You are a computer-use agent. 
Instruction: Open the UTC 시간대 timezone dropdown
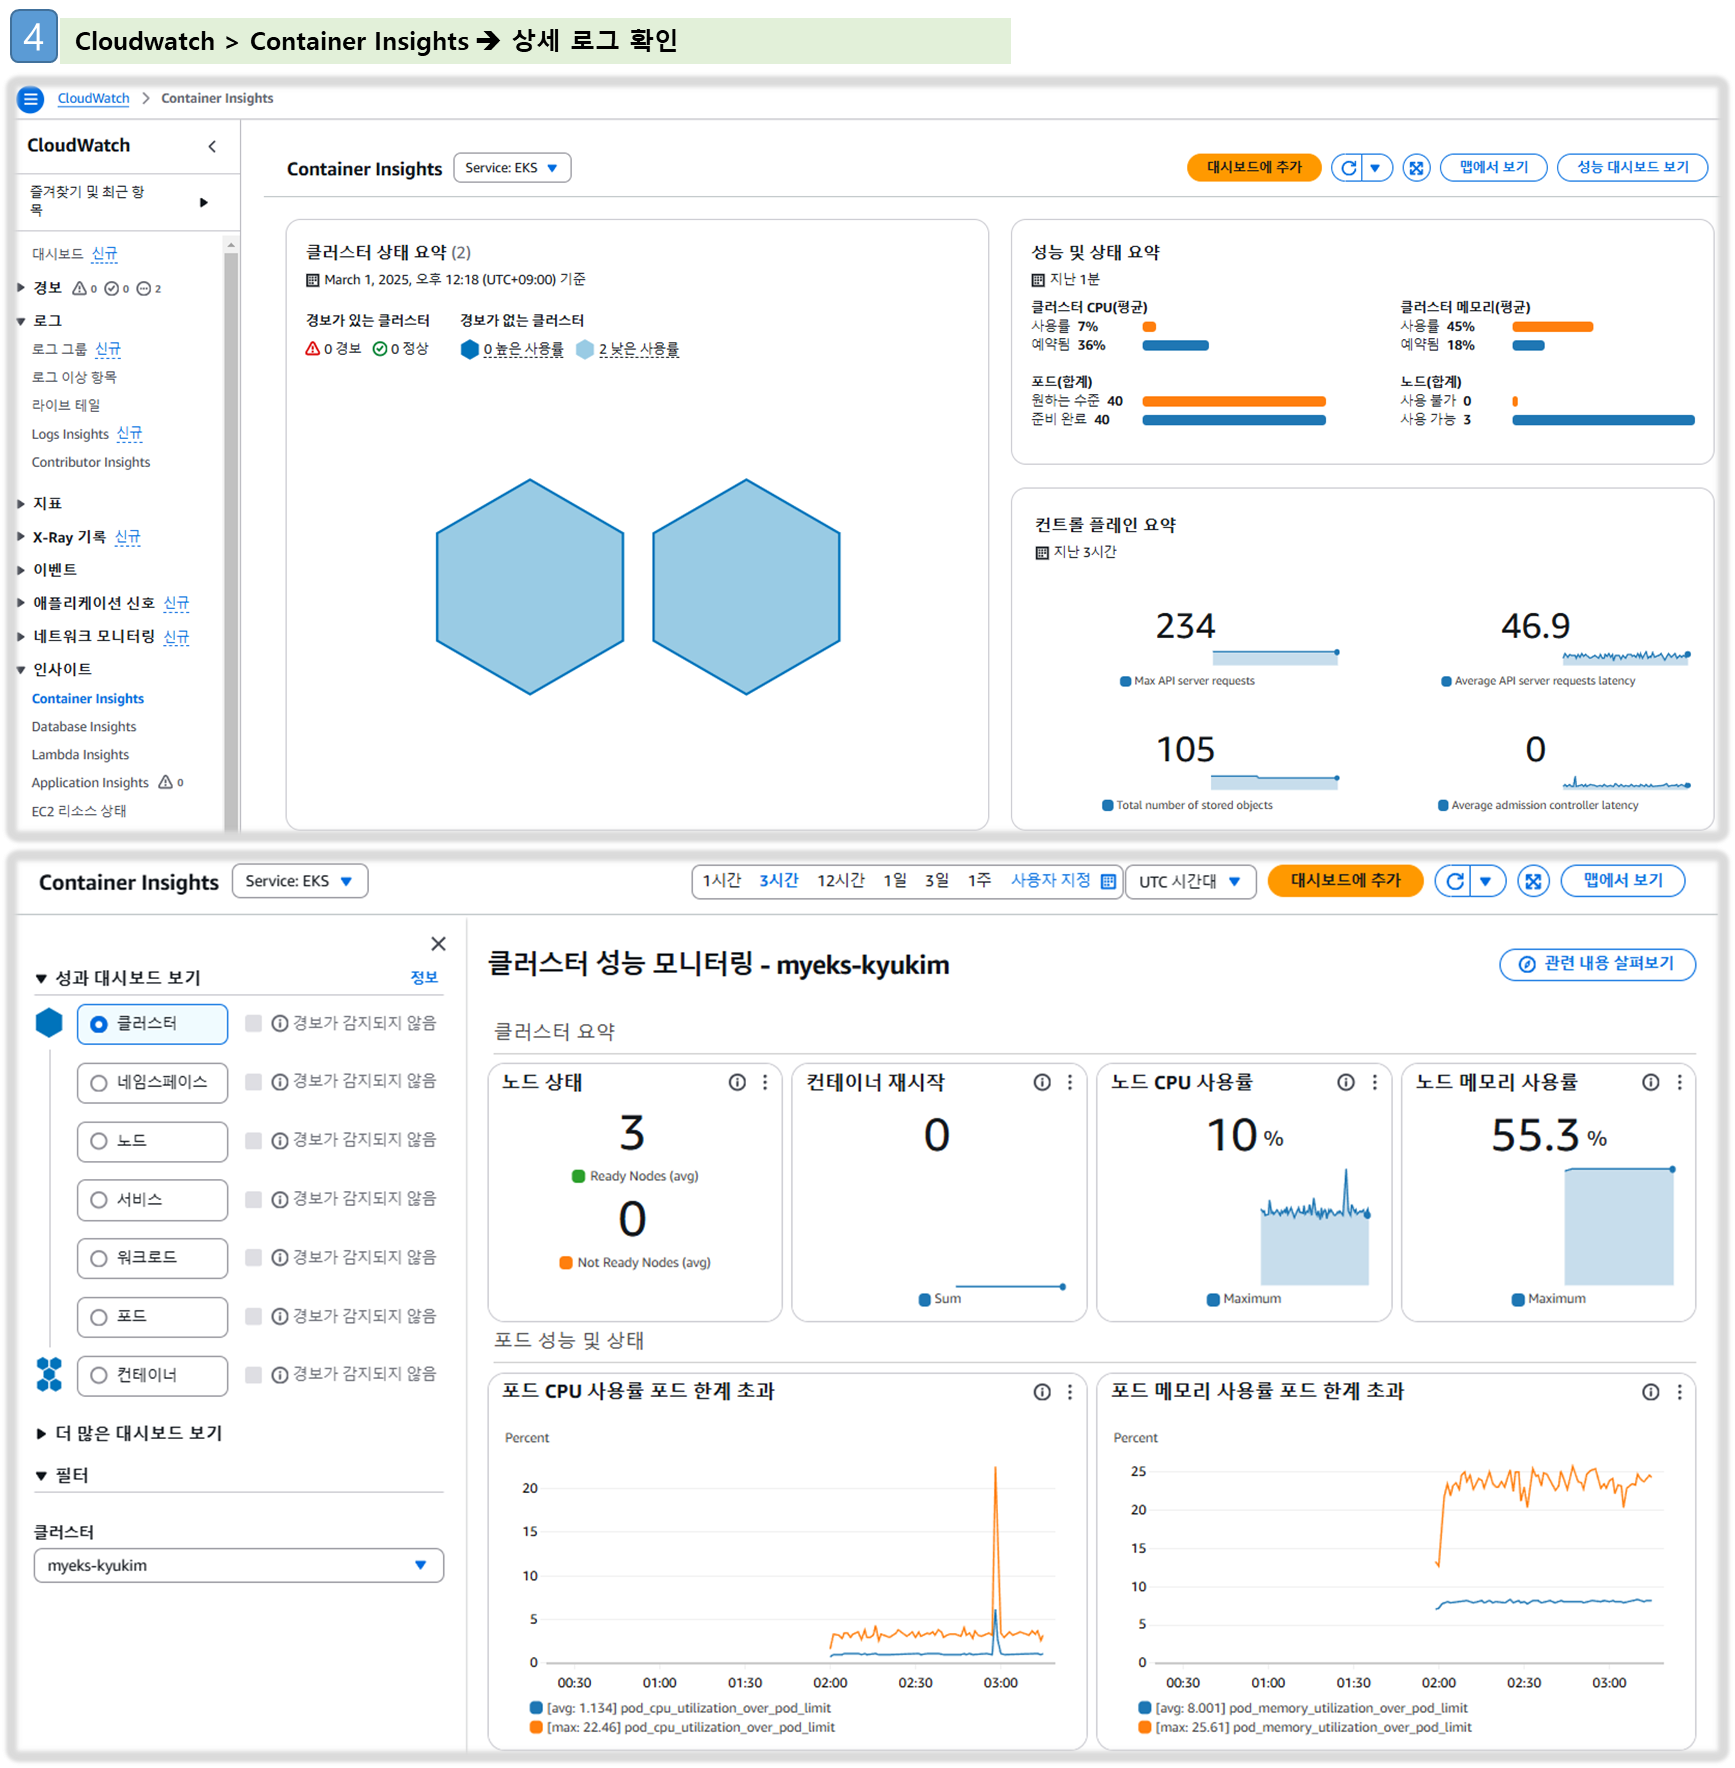1190,881
